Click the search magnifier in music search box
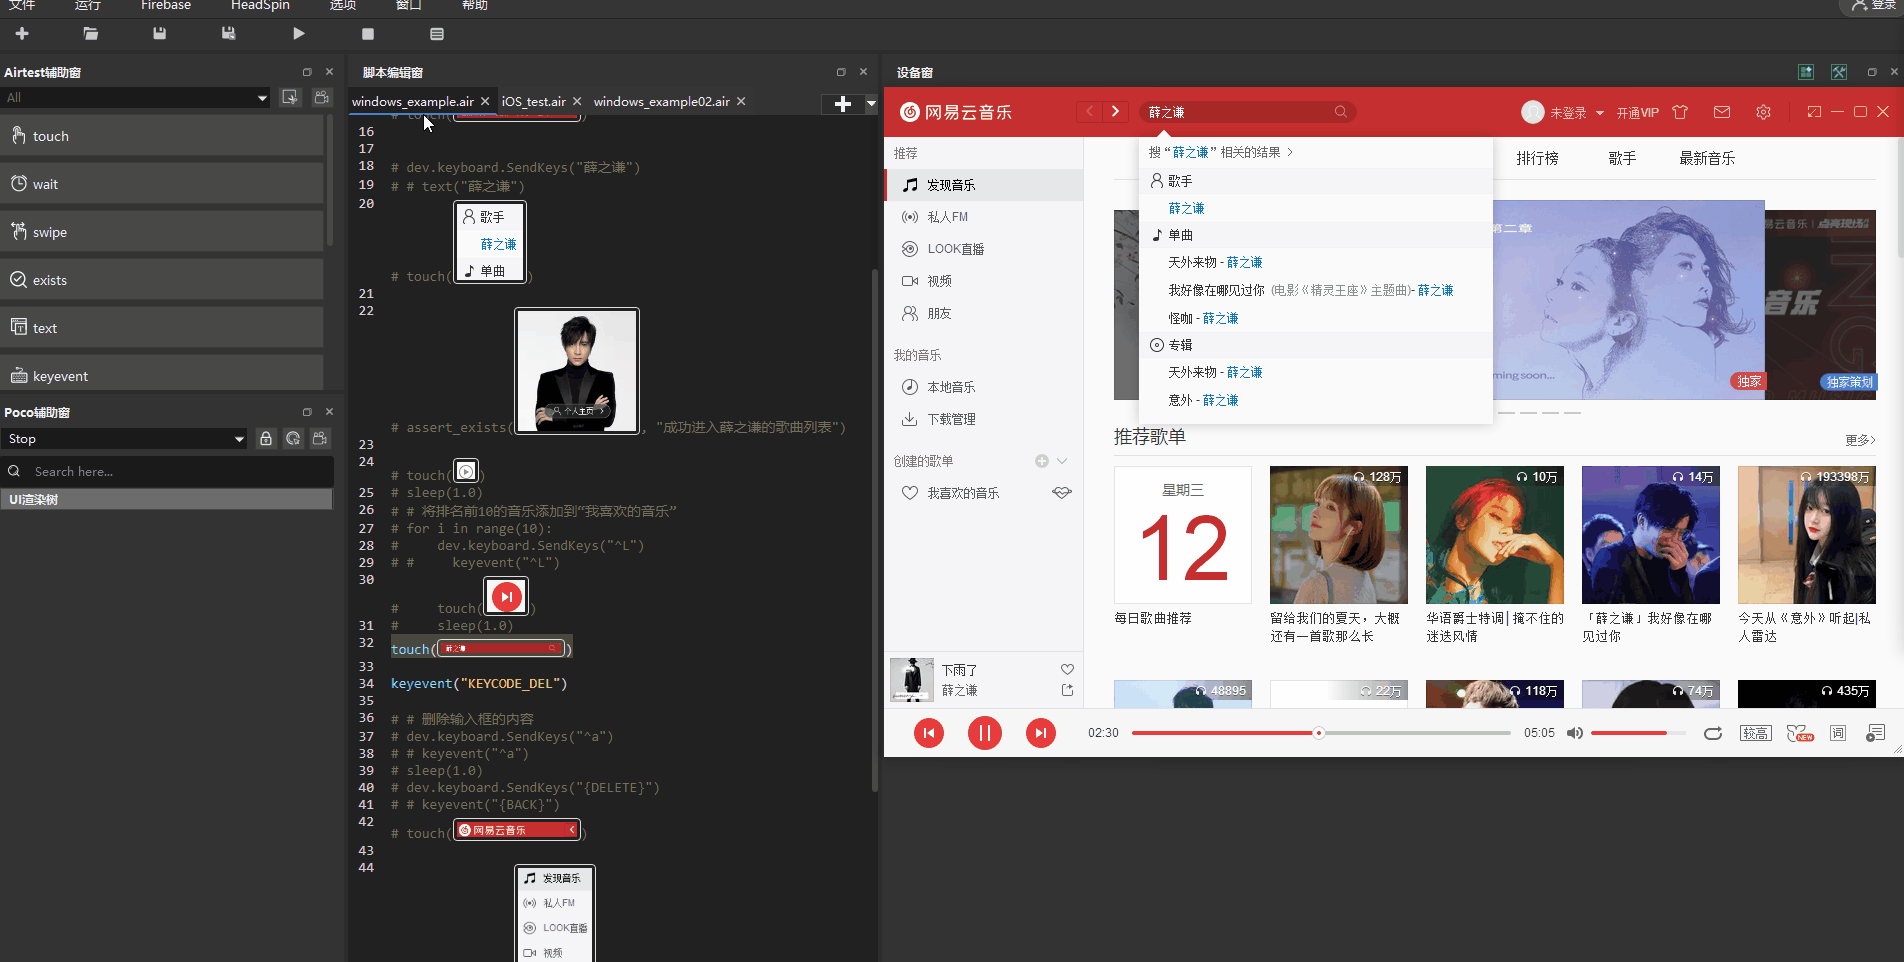The width and height of the screenshot is (1904, 962). [x=1341, y=112]
